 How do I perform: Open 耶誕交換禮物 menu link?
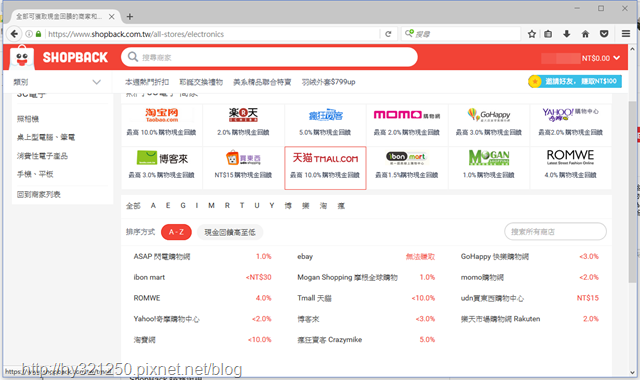[x=201, y=82]
